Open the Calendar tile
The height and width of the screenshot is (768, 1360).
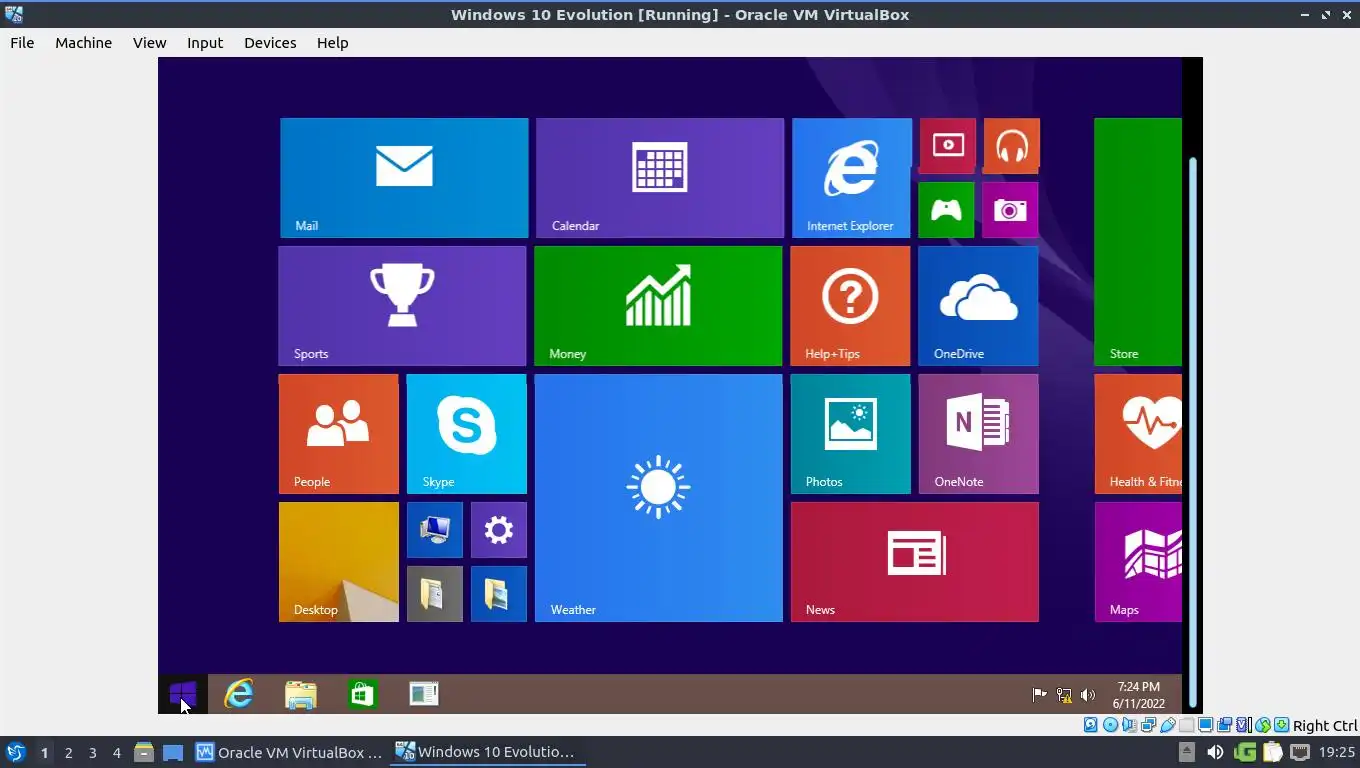(x=660, y=178)
